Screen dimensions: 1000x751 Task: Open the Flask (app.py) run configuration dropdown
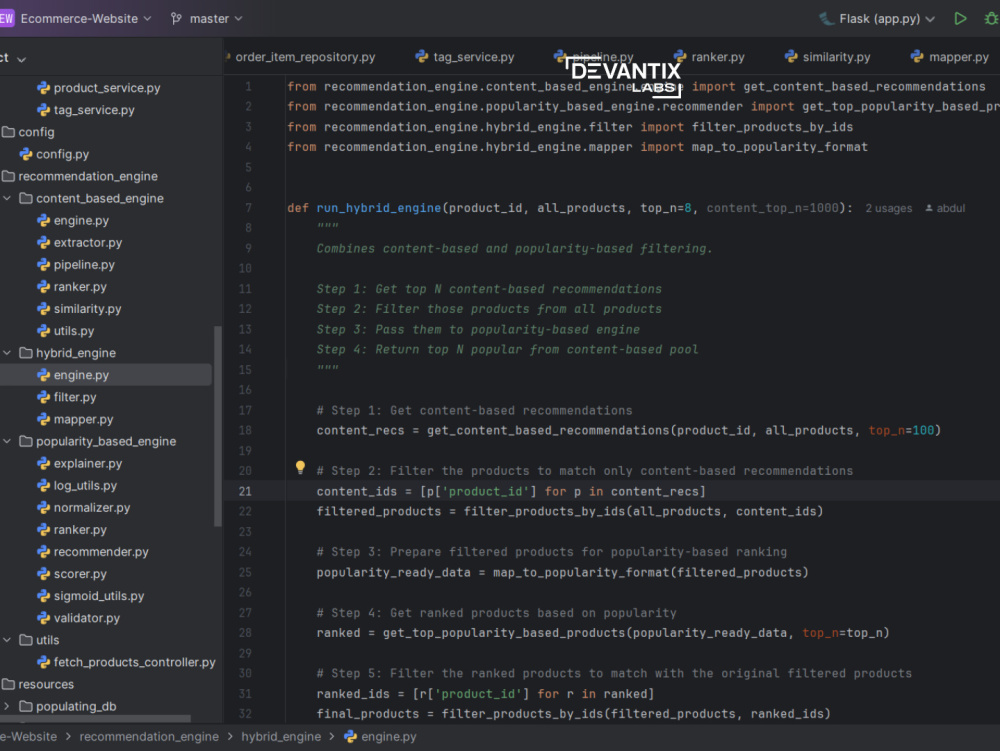(877, 18)
